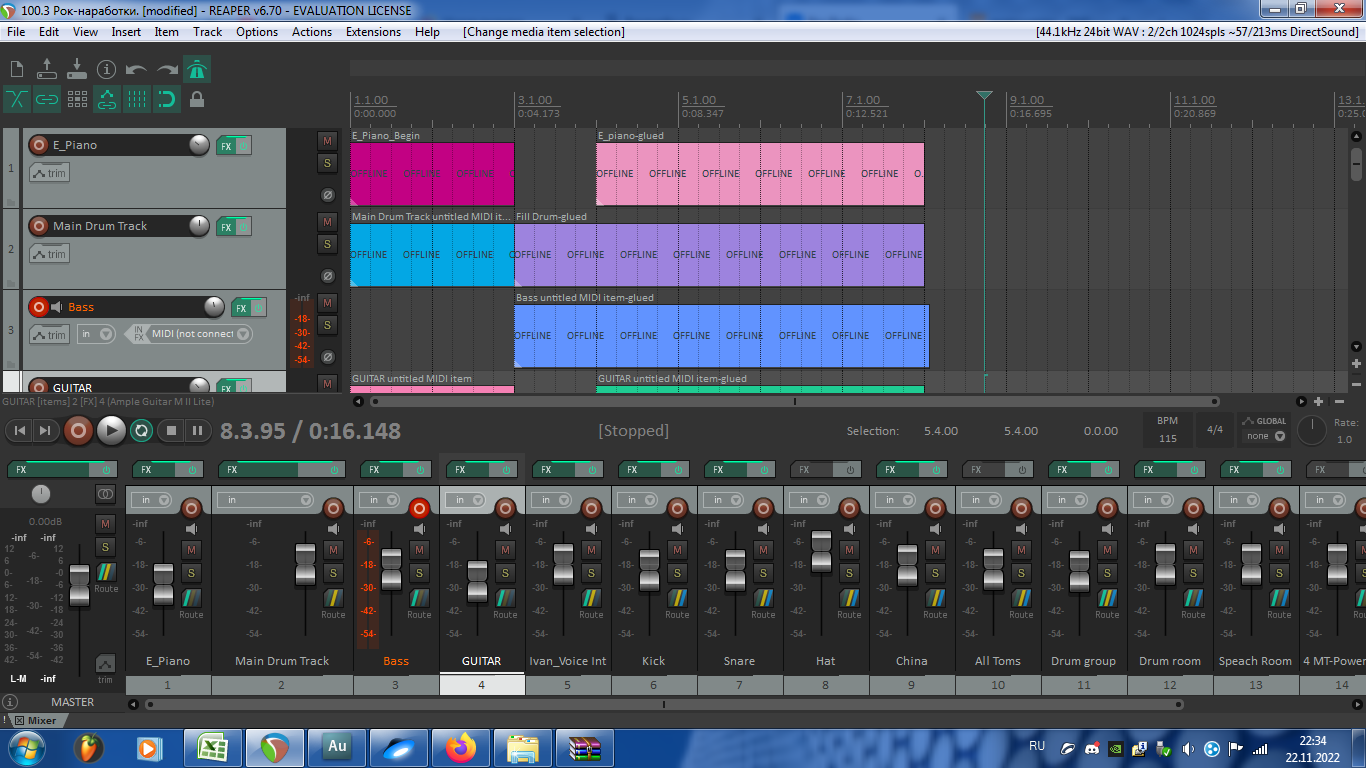
Task: Toggle the locking padlock icon
Action: click(x=197, y=99)
